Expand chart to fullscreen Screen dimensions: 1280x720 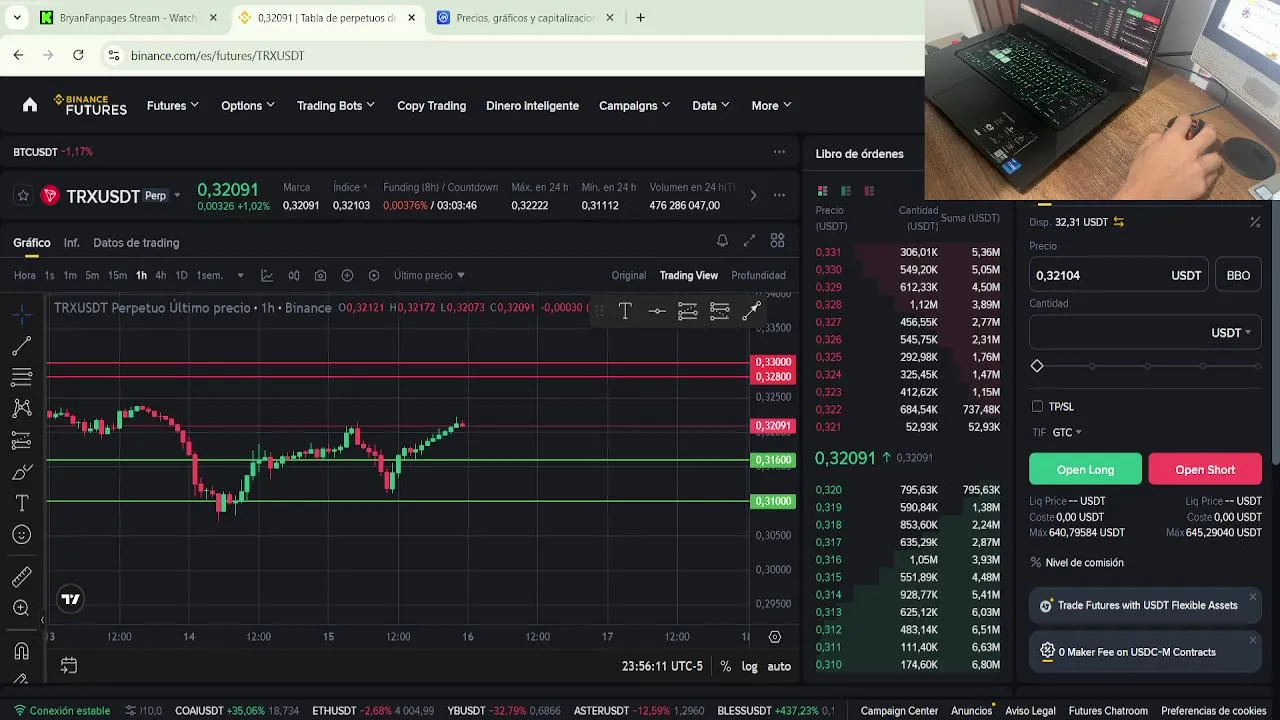(x=749, y=241)
